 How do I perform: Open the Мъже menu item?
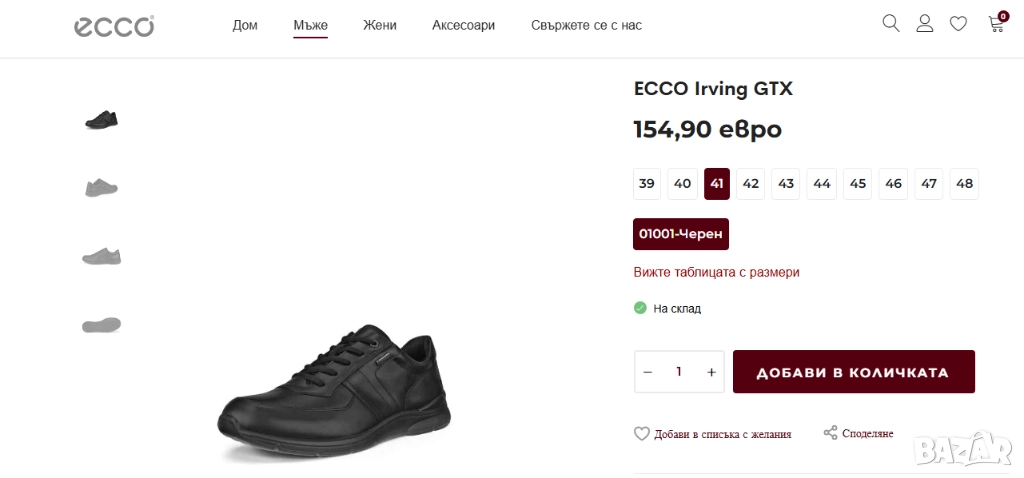310,25
